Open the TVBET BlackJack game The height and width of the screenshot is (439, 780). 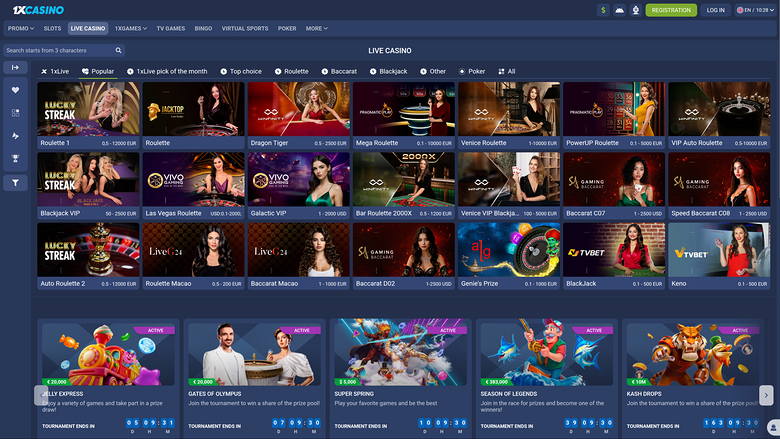[x=614, y=256]
